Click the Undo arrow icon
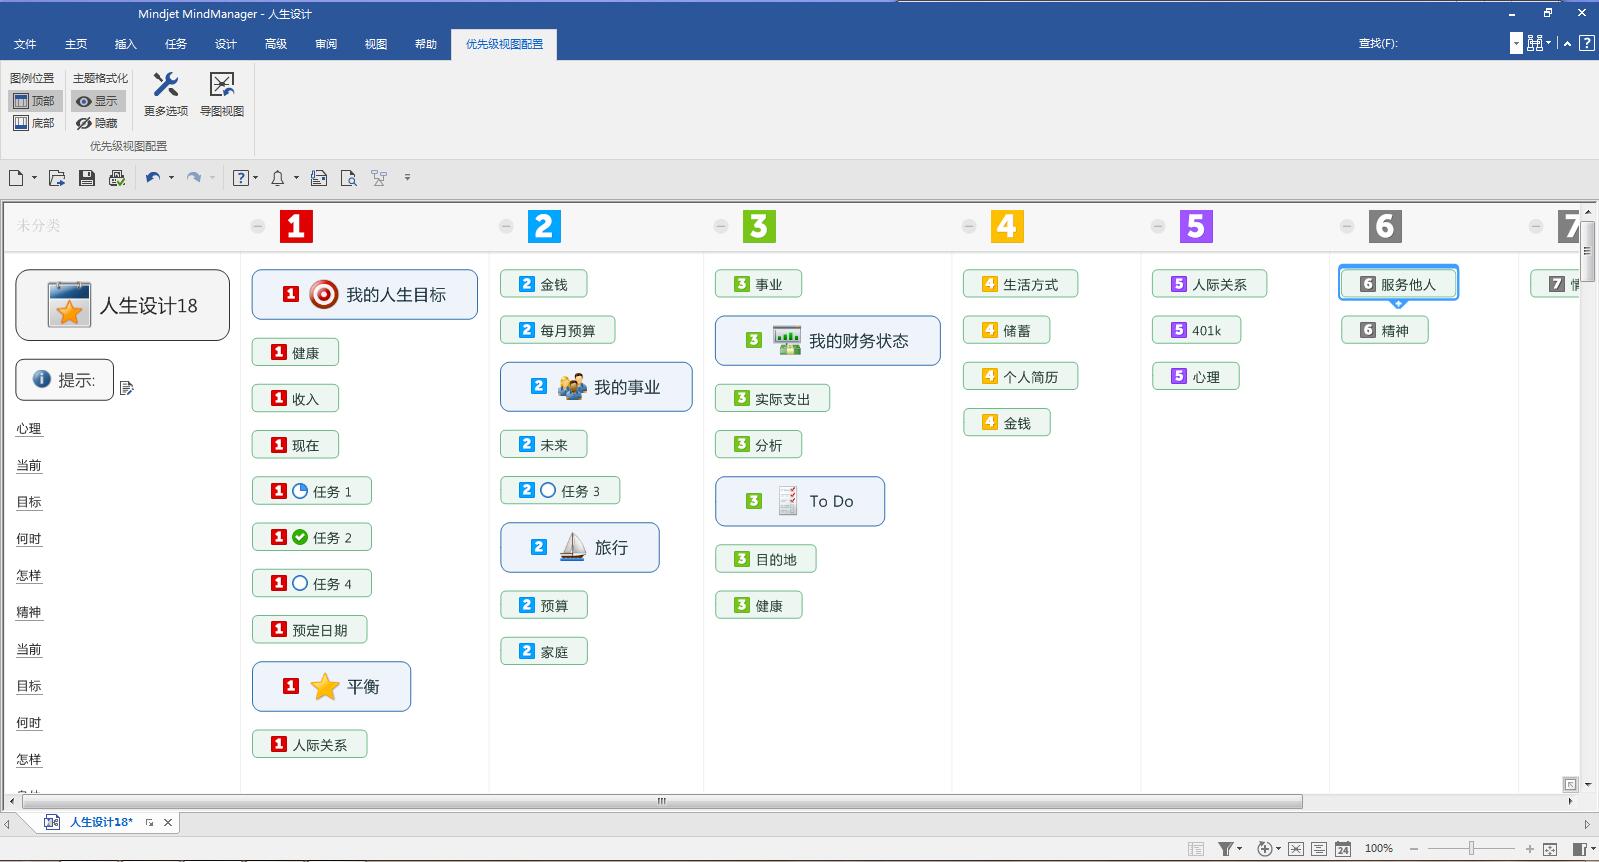Screen dimensions: 1599x862 coord(152,178)
